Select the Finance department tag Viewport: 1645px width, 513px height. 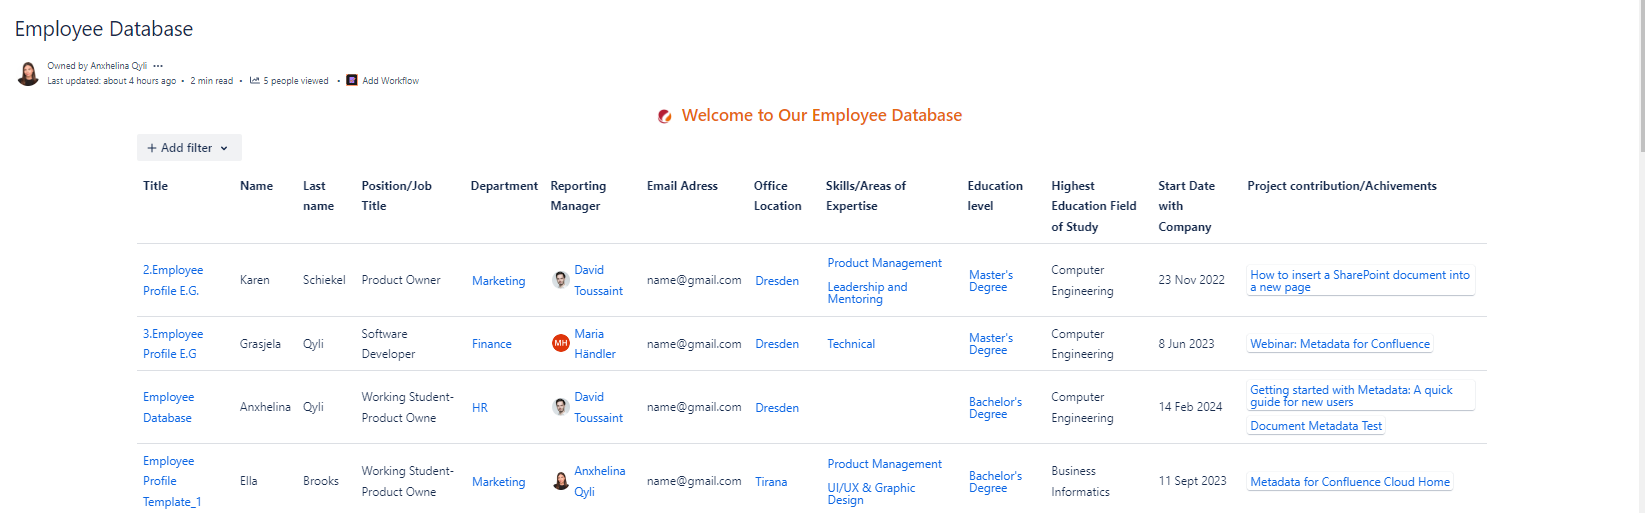(491, 344)
